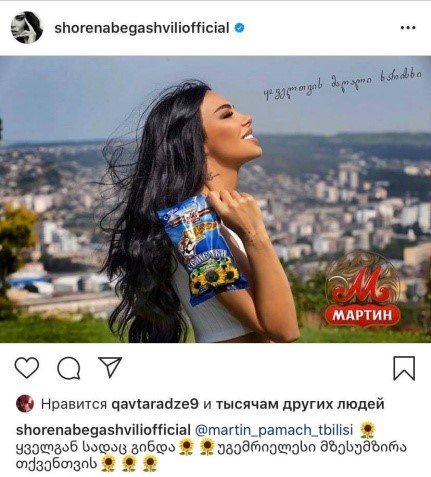Open shorenabegashviliofficial from the header username
Image resolution: width=431 pixels, height=477 pixels.
[x=142, y=28]
